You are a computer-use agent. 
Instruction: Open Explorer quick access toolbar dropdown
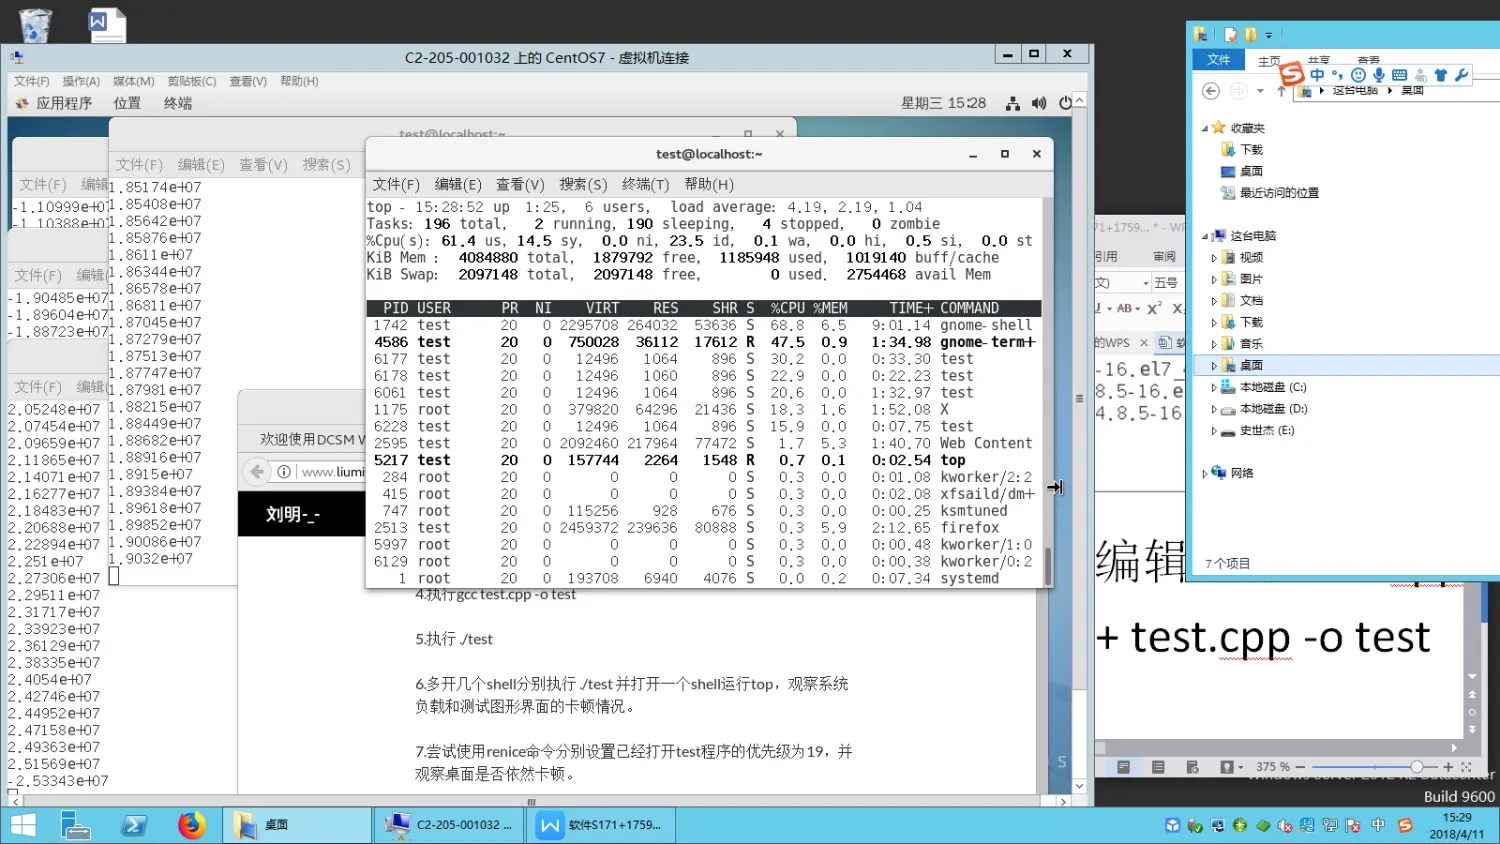pos(1269,34)
